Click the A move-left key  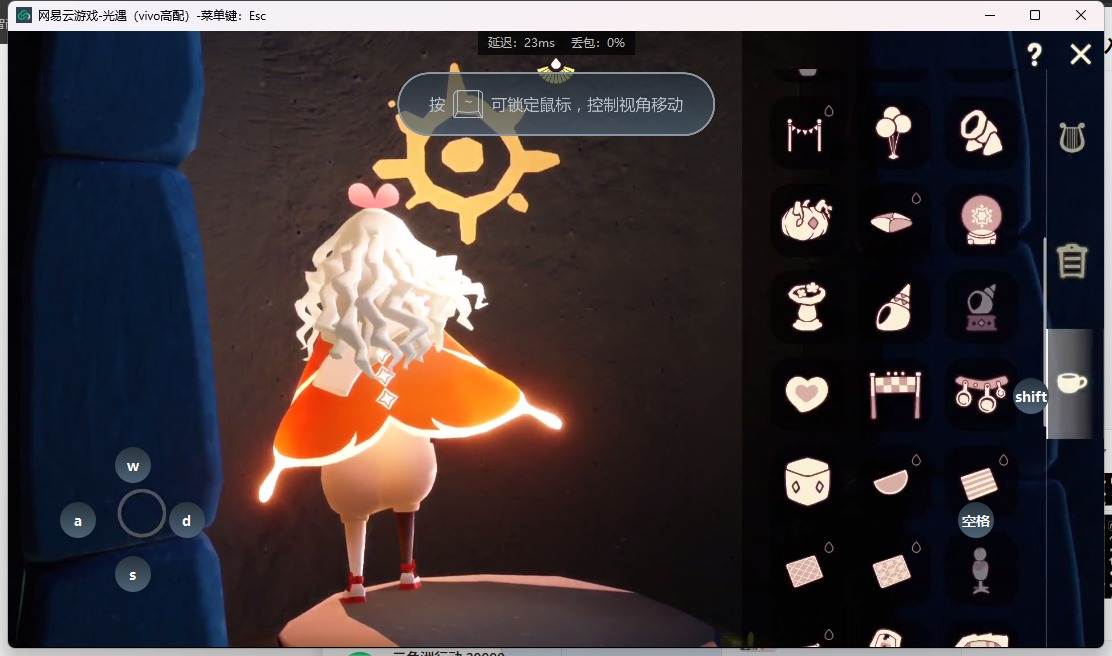coord(78,521)
